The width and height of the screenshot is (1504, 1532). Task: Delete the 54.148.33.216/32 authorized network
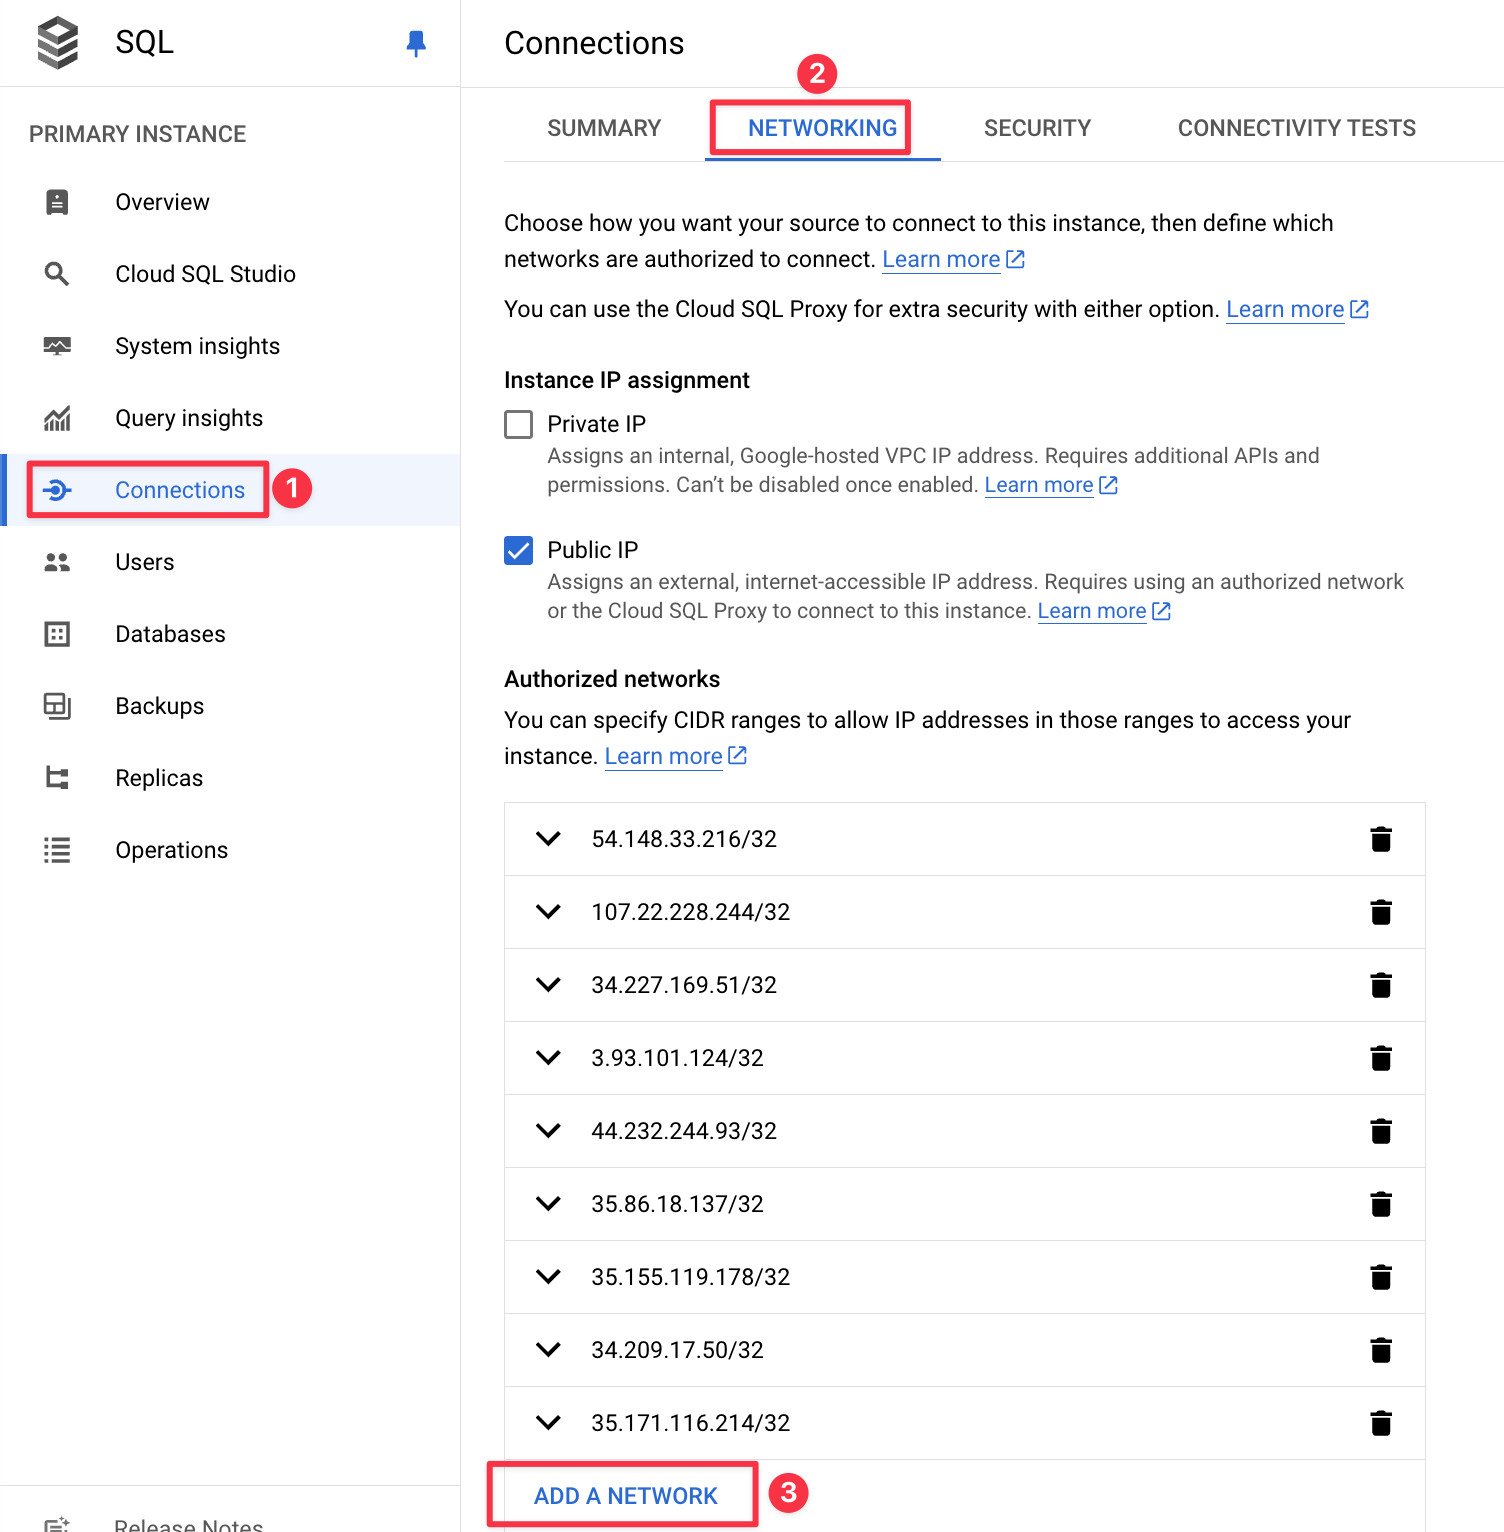(x=1381, y=839)
